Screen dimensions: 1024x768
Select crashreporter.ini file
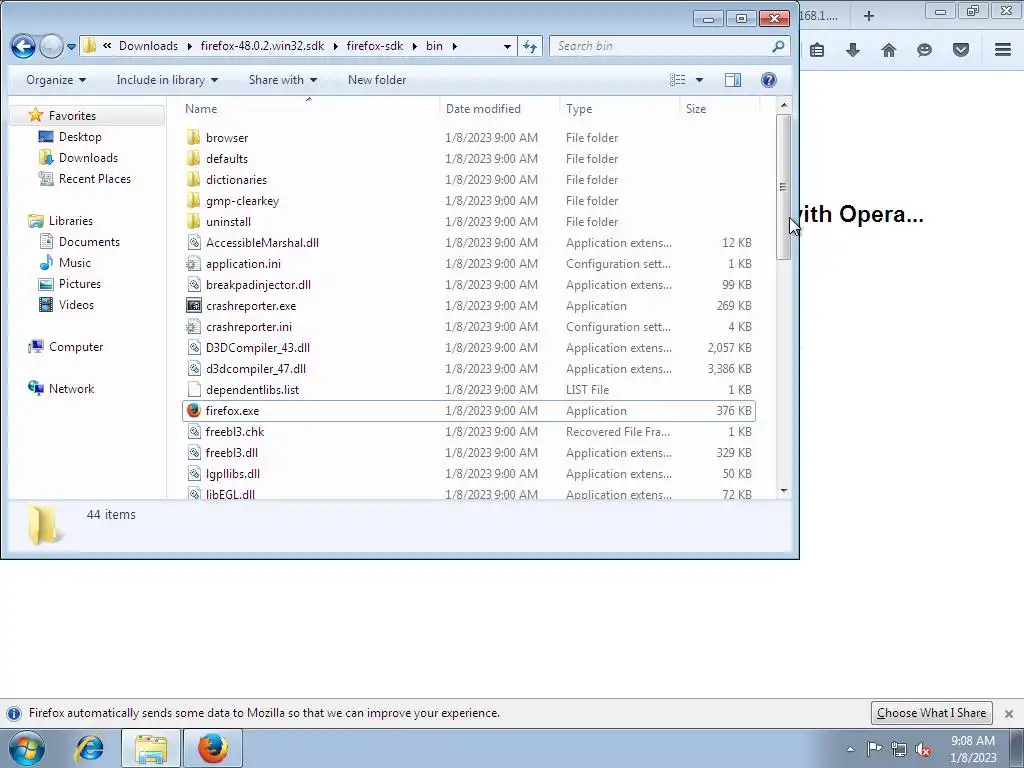point(249,327)
